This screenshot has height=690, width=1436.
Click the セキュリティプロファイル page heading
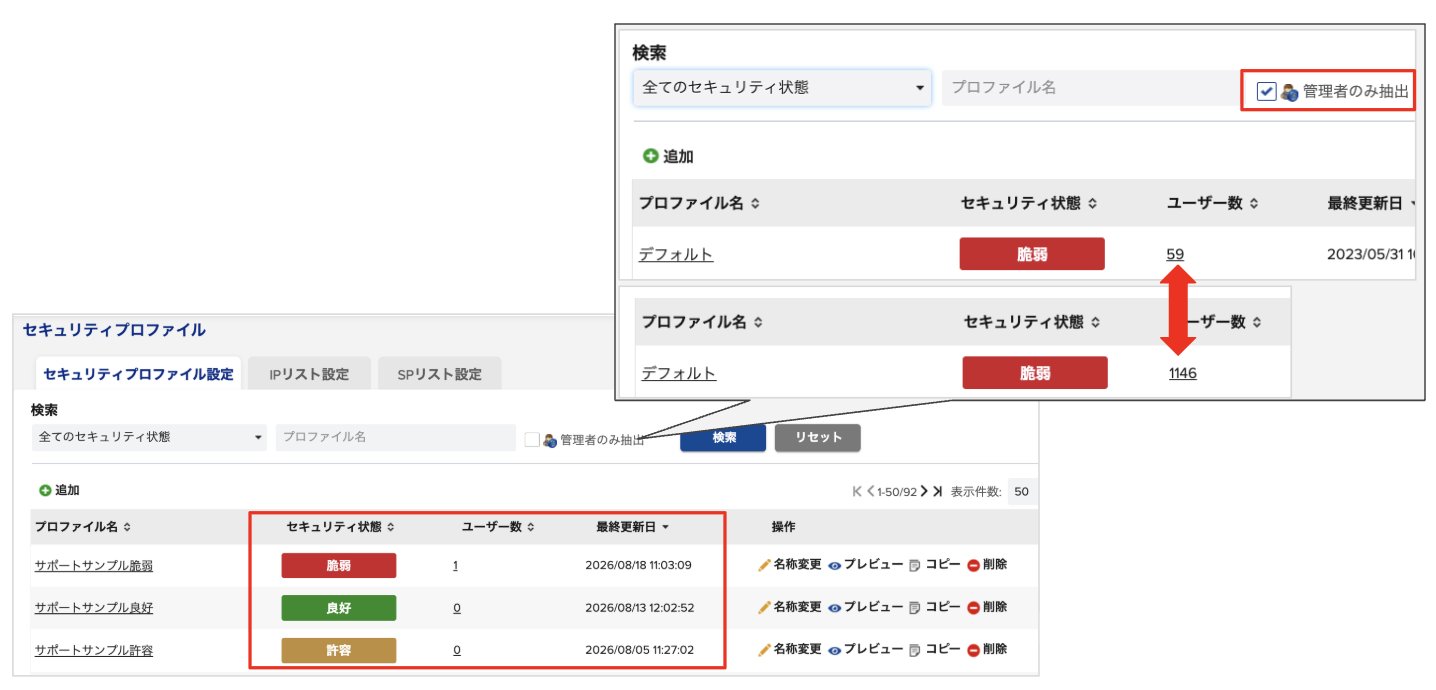114,330
